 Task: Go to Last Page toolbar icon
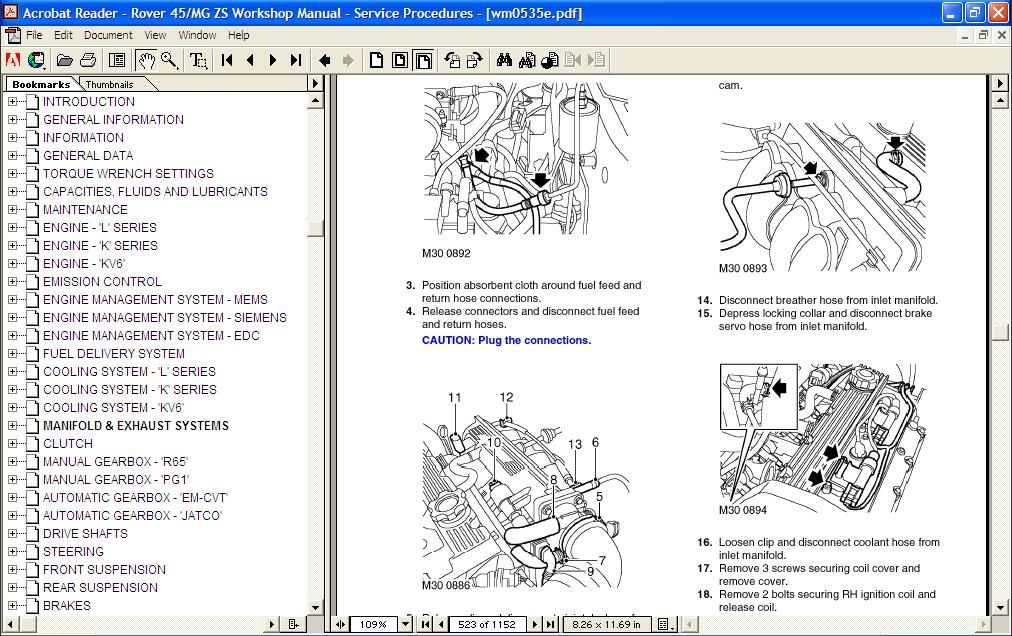point(296,61)
